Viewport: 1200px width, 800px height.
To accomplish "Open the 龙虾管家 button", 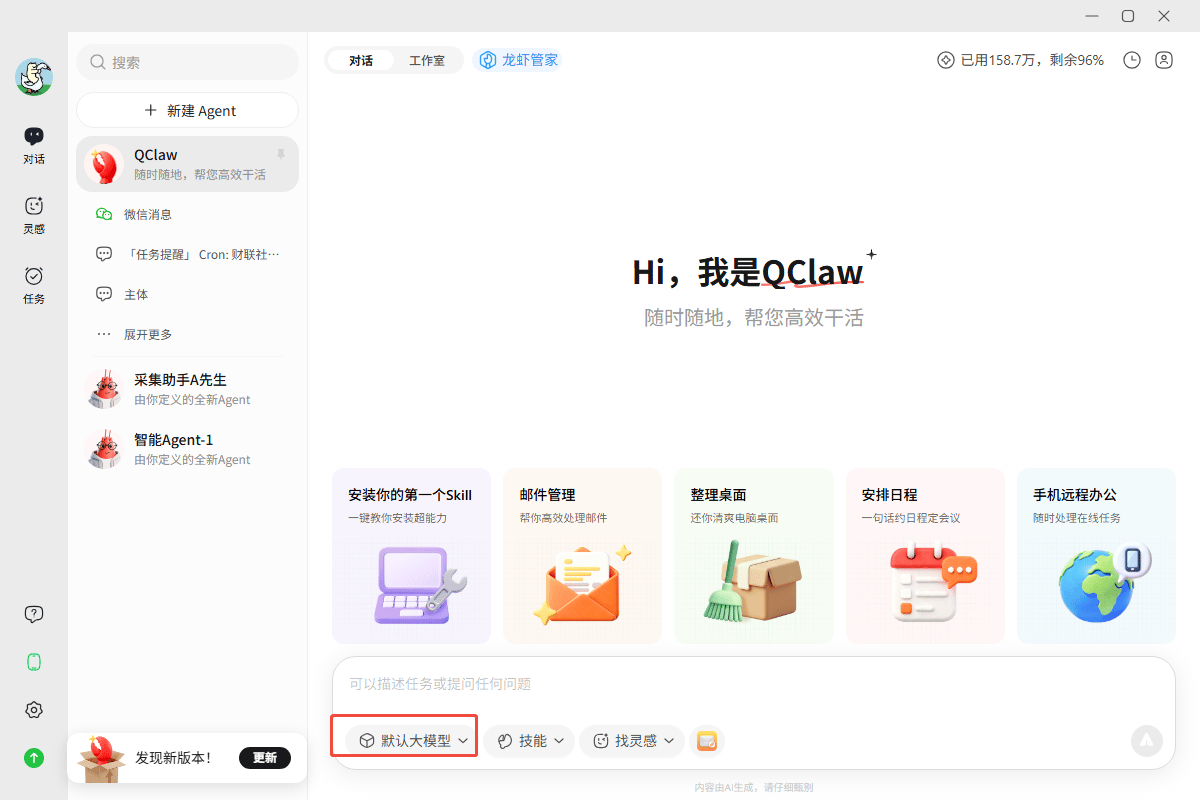I will [517, 60].
